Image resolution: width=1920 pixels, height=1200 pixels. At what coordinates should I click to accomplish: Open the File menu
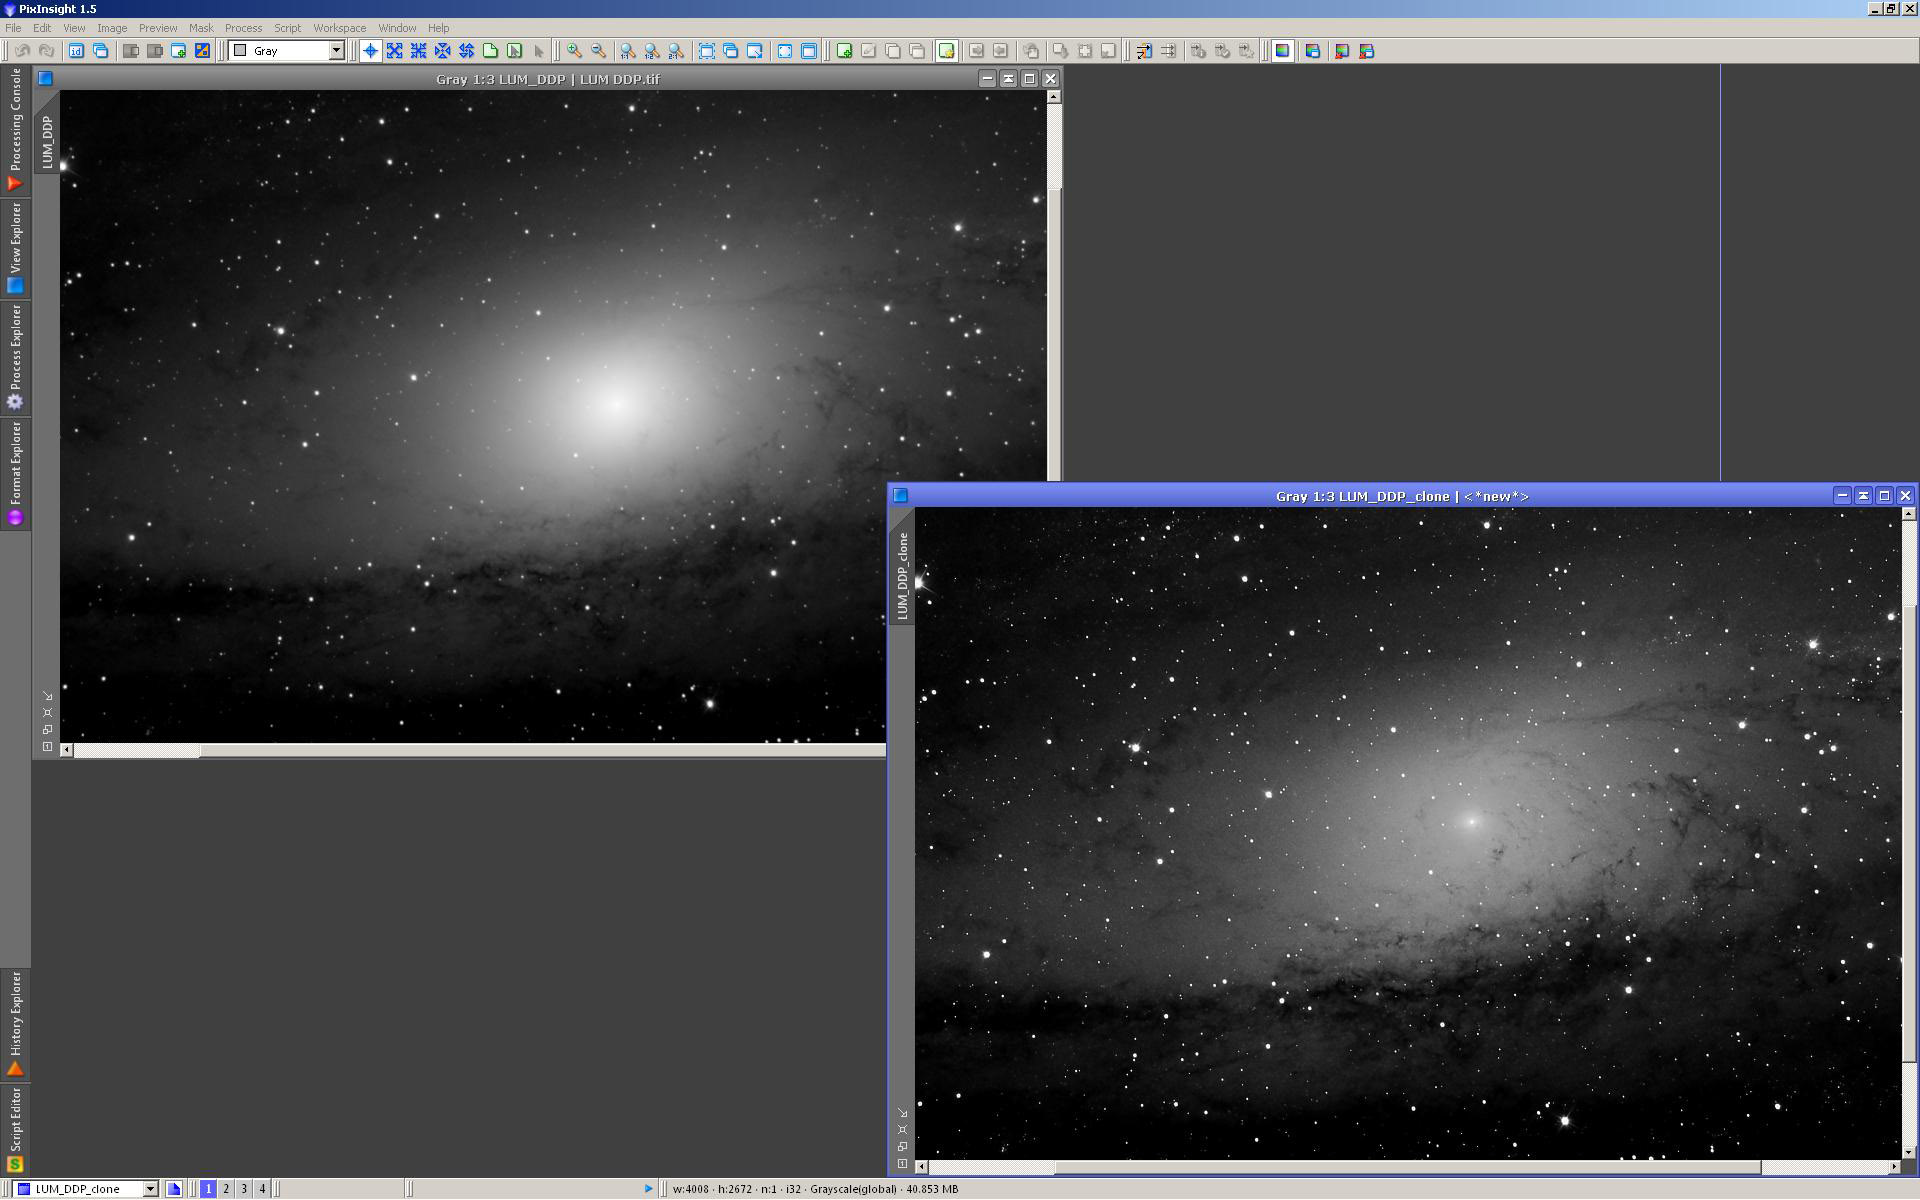(13, 28)
